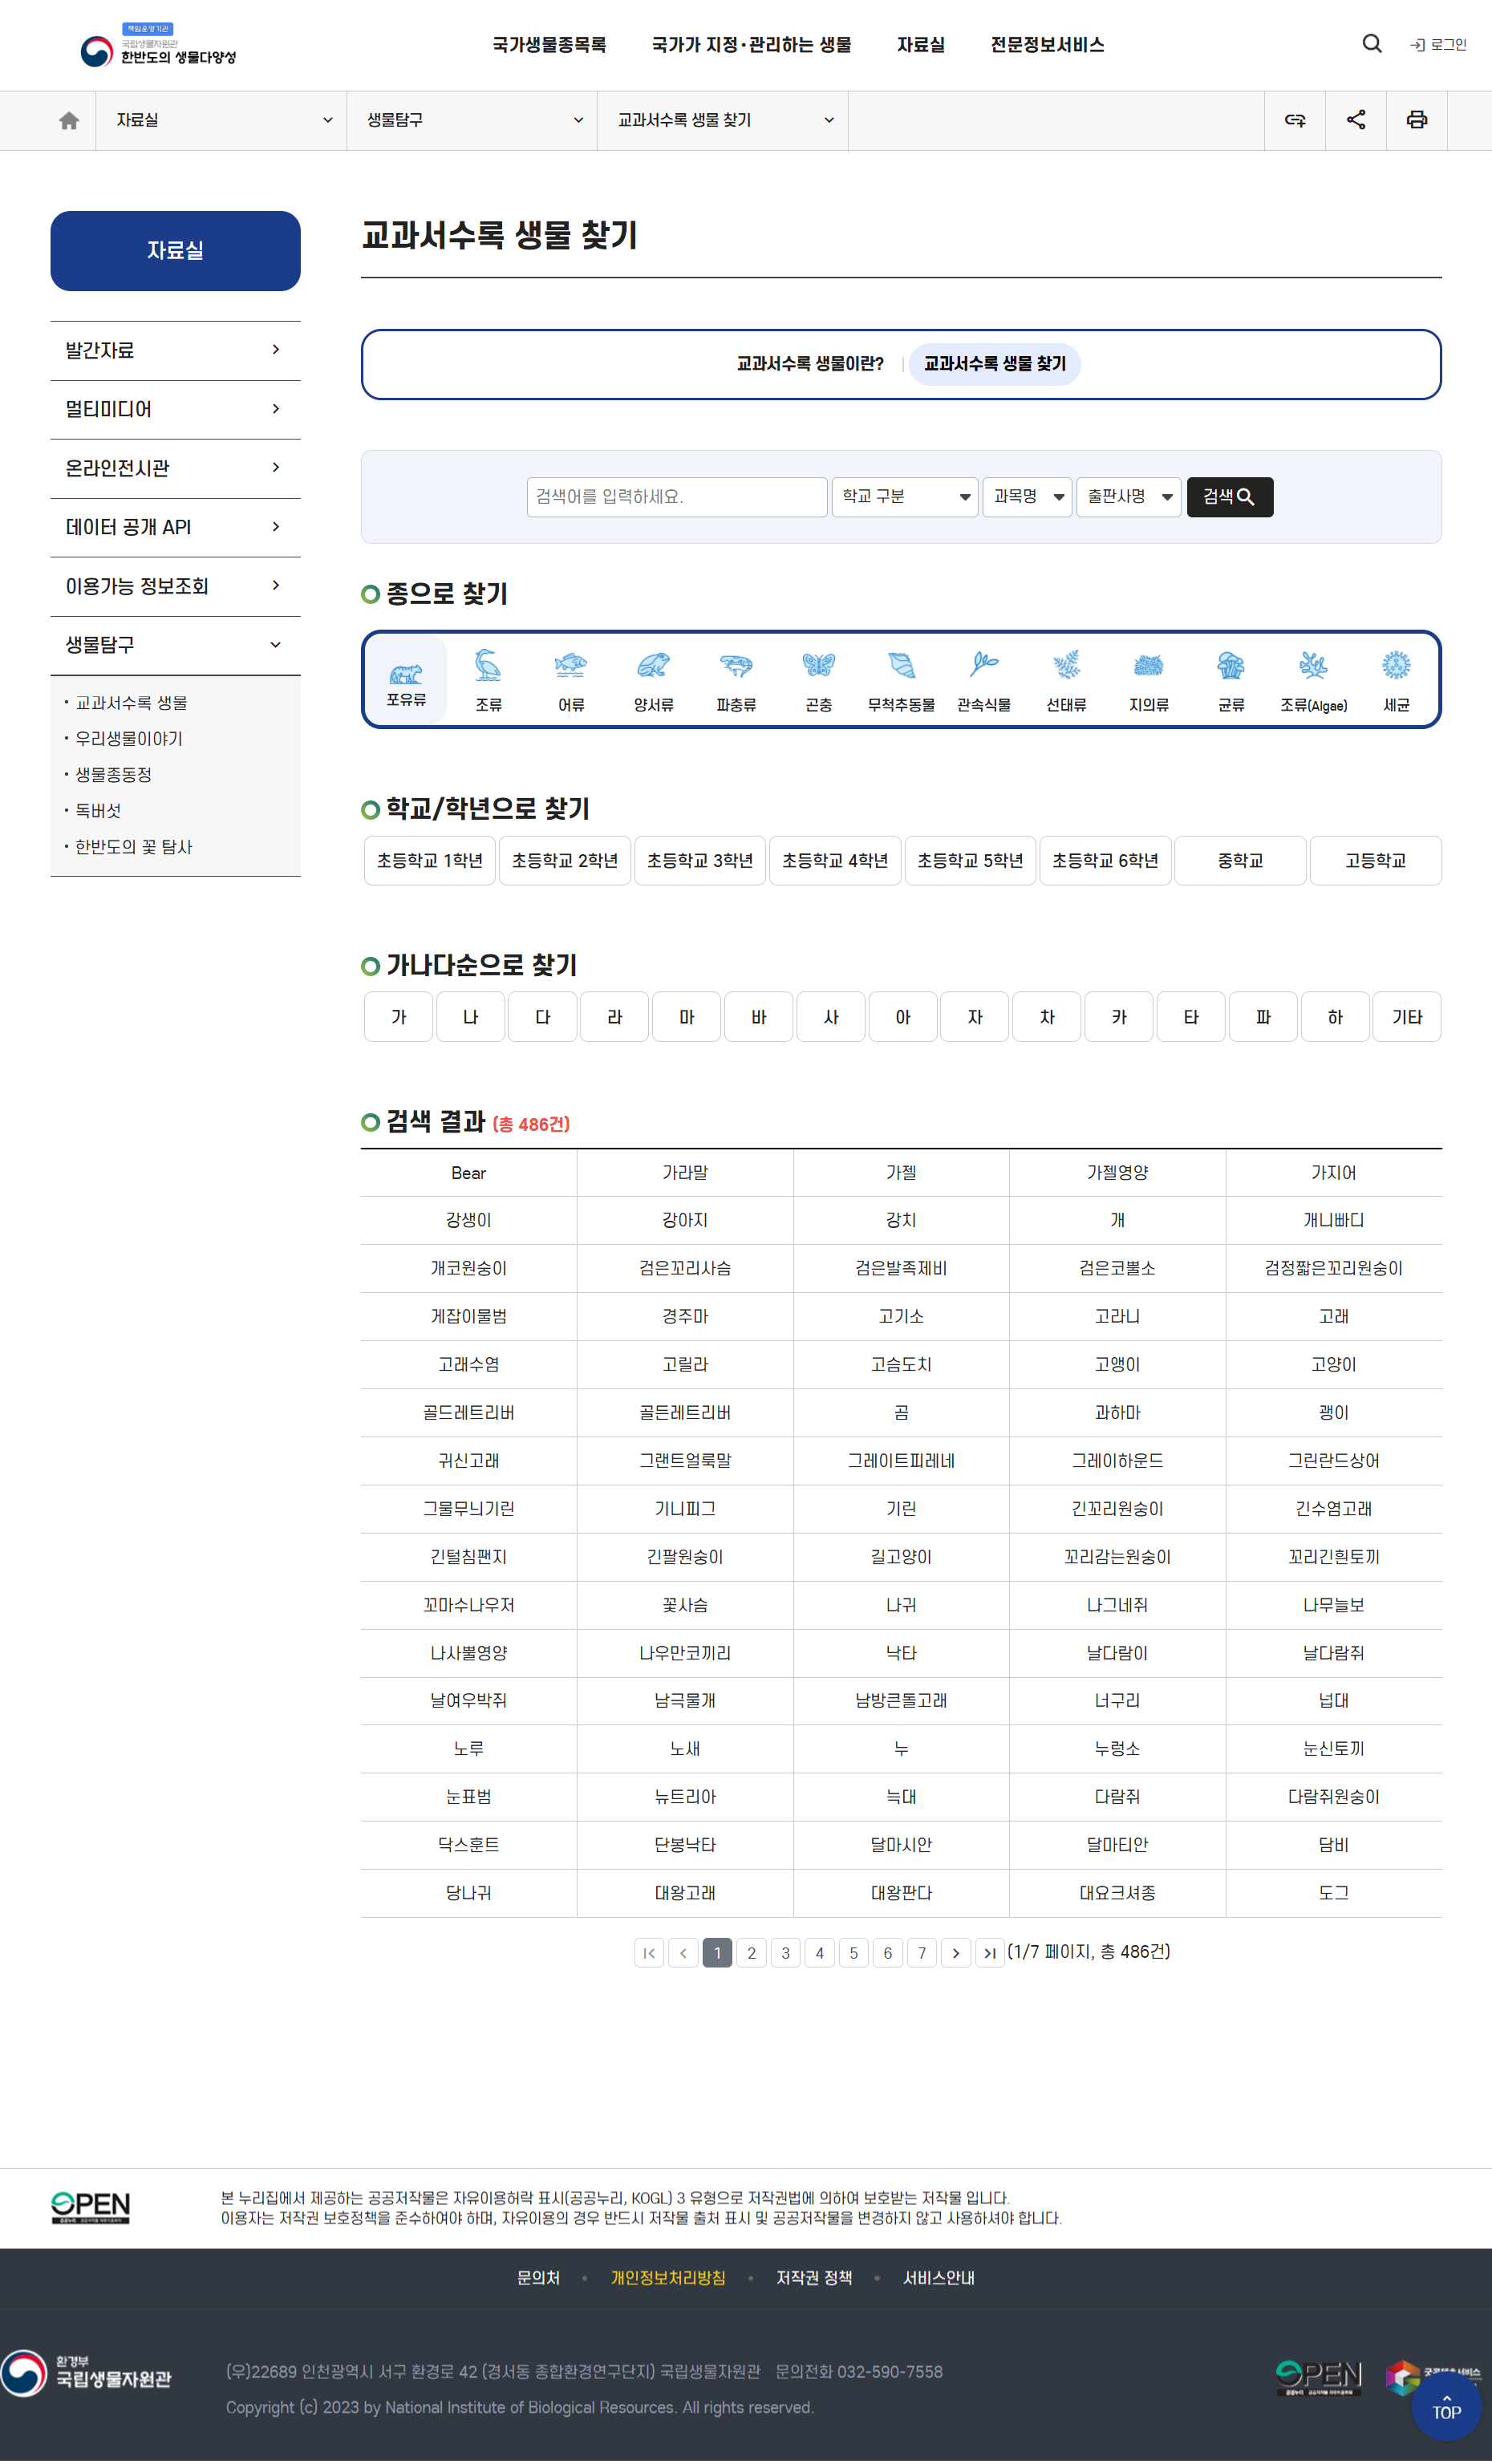This screenshot has width=1492, height=2464.
Task: Switch to 교과서수록 생물이란? tab
Action: point(809,364)
